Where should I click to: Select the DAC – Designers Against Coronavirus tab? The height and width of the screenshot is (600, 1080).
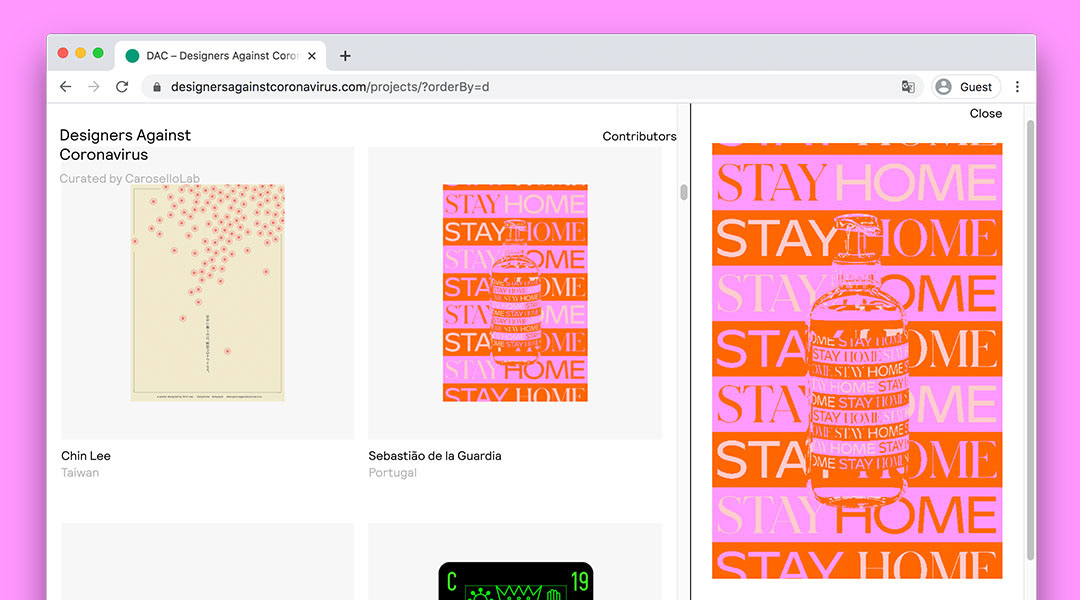[220, 56]
